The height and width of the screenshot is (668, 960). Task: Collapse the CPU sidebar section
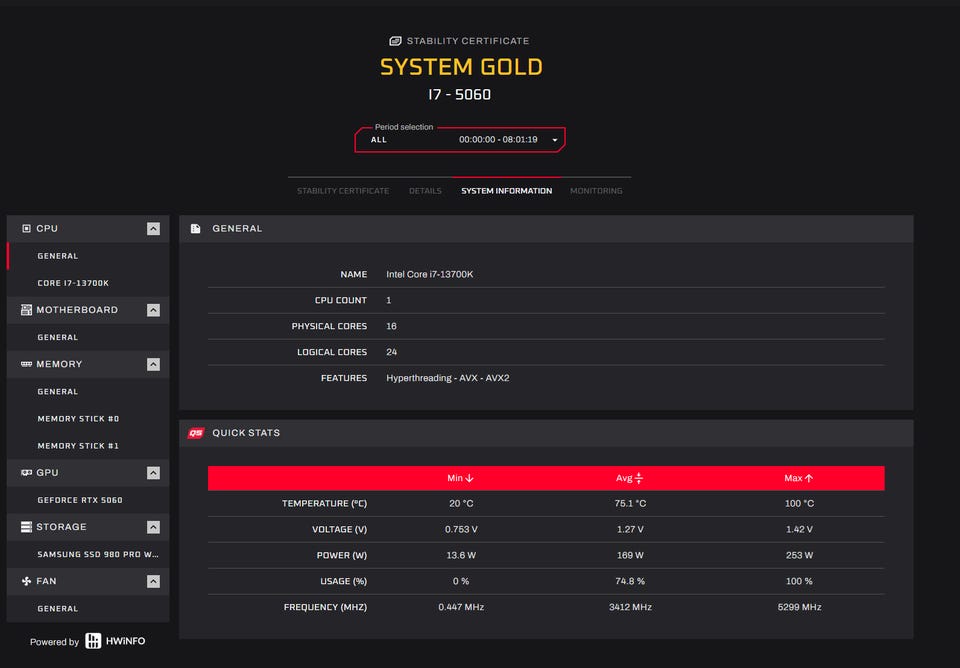pyautogui.click(x=153, y=229)
